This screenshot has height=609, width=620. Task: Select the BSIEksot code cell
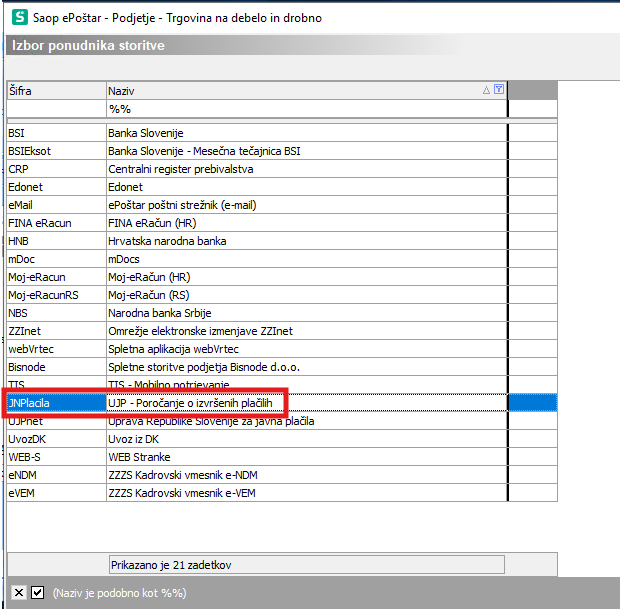point(57,151)
